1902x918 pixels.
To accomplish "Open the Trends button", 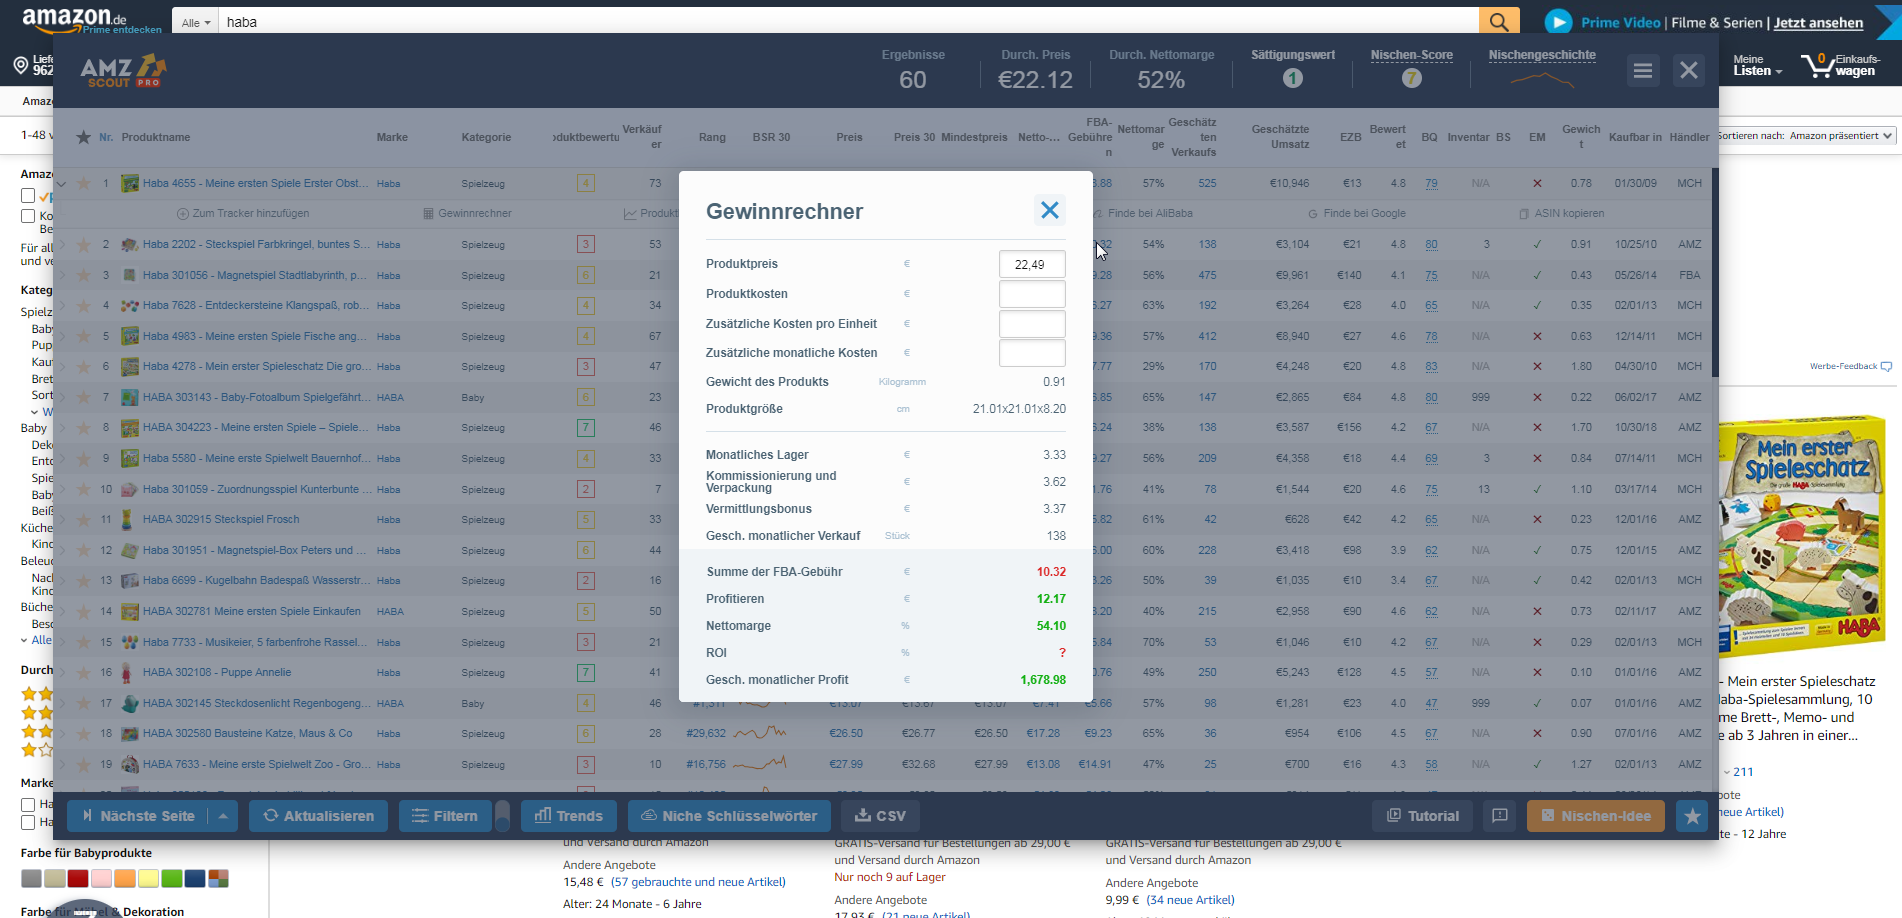I will [x=569, y=816].
